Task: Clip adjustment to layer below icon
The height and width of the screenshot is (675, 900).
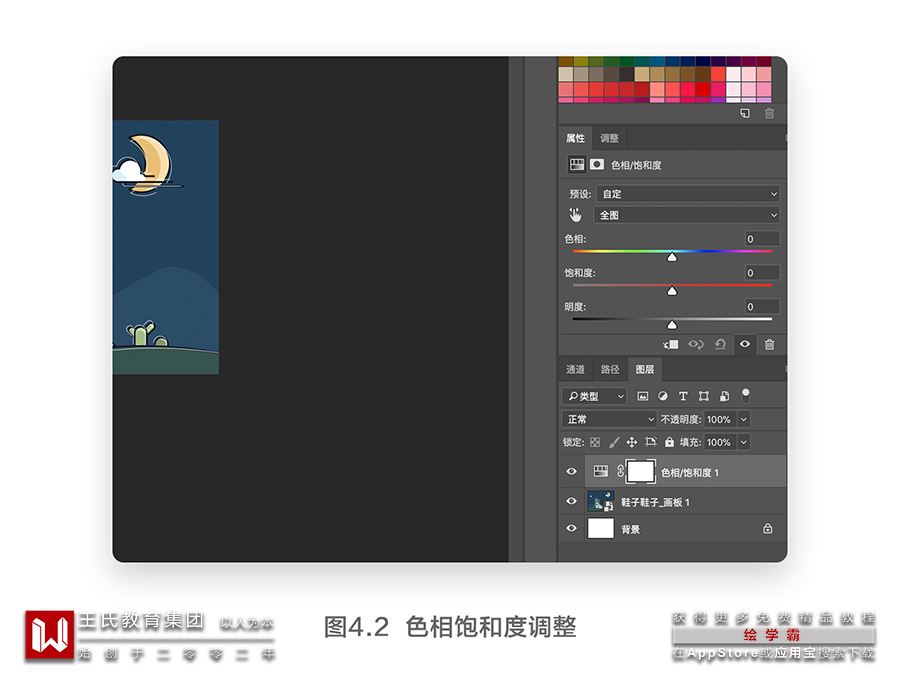Action: [x=670, y=344]
